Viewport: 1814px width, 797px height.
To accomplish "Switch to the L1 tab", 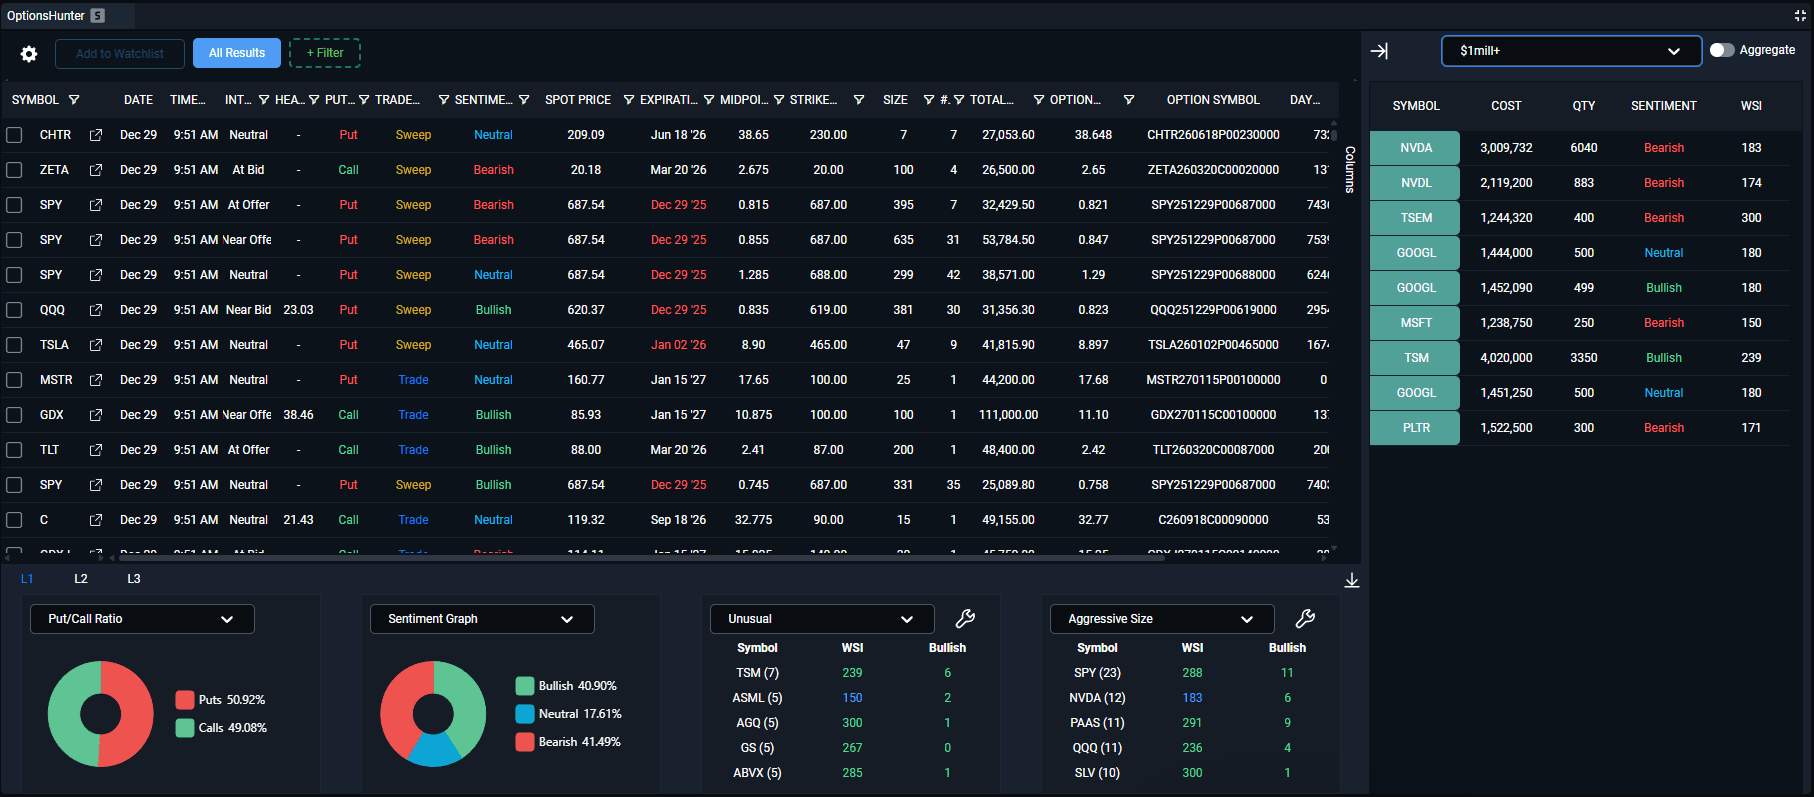I will [27, 579].
